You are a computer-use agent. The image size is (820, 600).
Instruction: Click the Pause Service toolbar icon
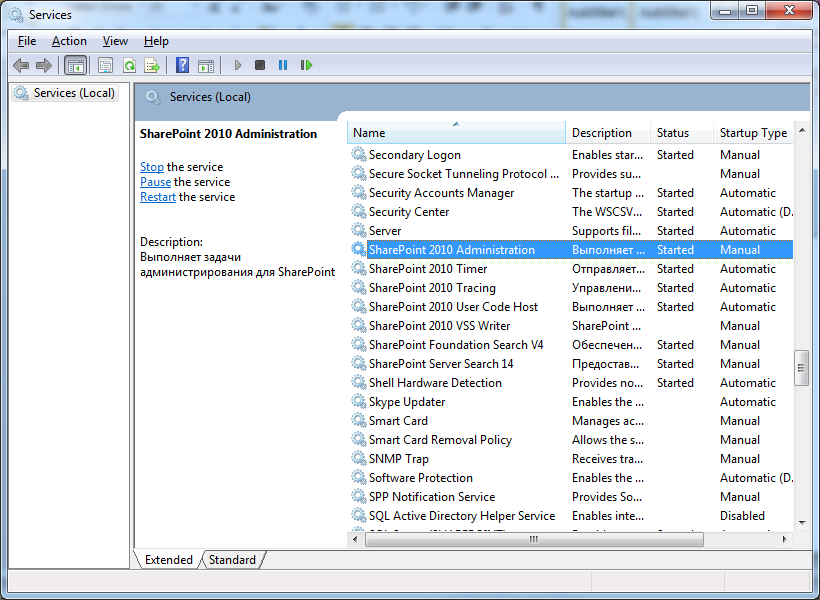coord(283,65)
